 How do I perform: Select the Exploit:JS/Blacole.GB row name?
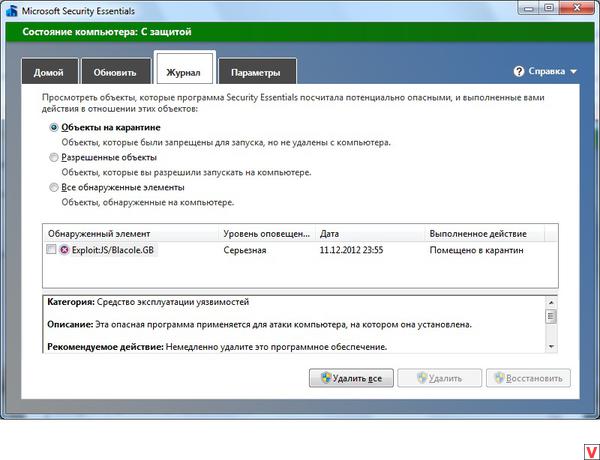tap(113, 250)
